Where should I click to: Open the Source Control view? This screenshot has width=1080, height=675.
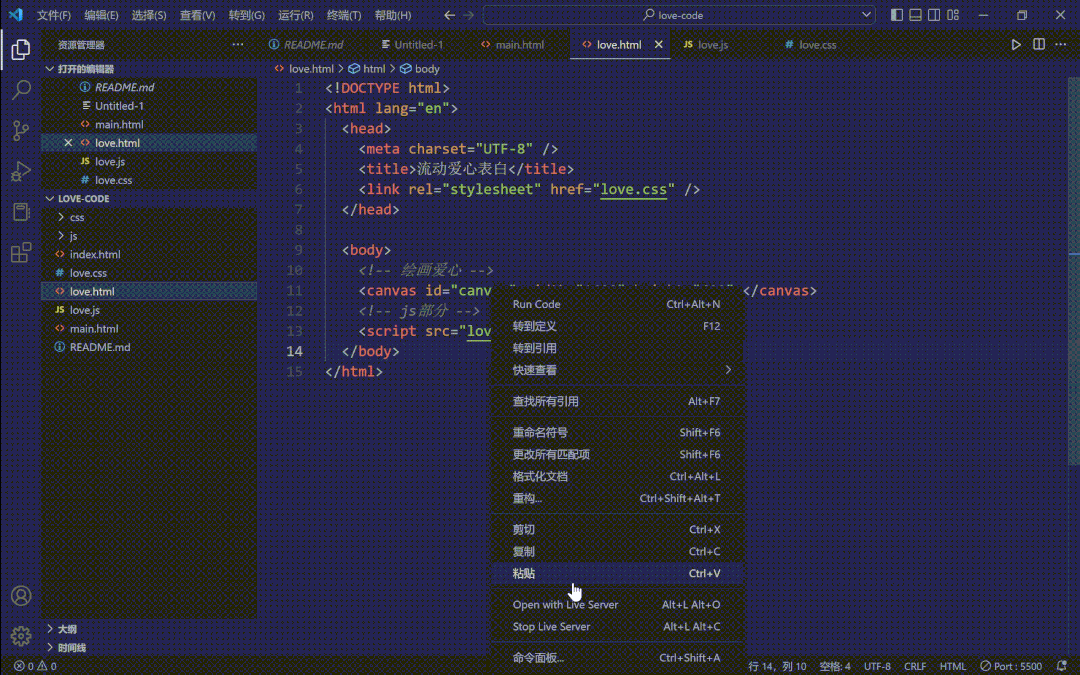21,130
